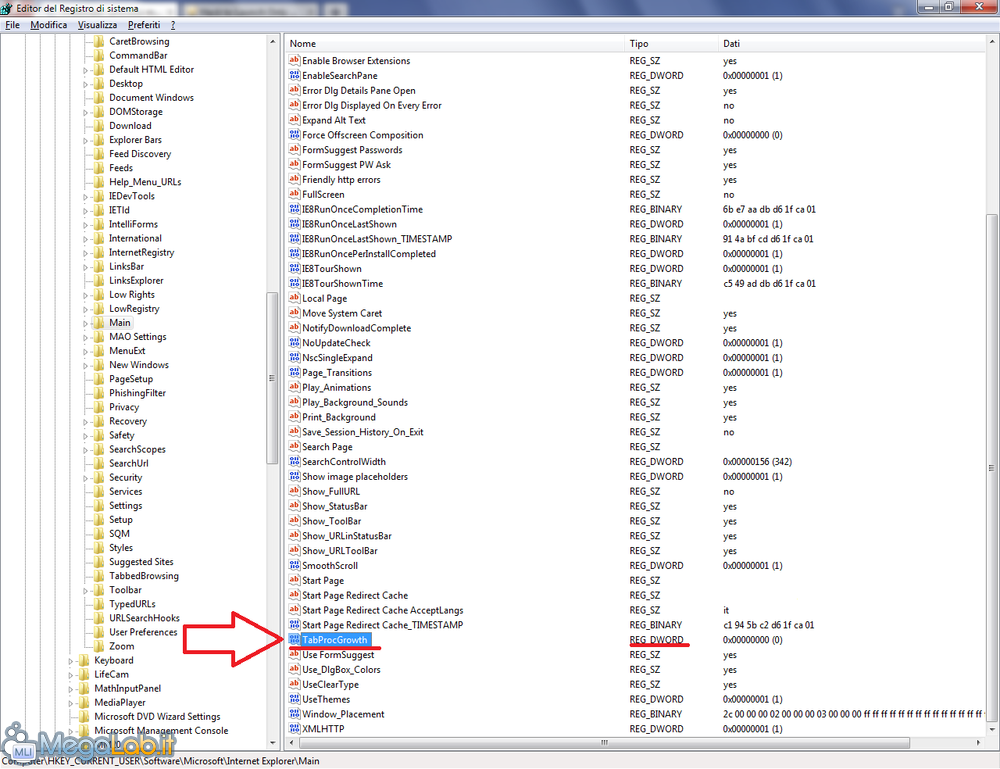This screenshot has height=769, width=1000.
Task: Select the Page_Transitions value name
Action: 337,372
